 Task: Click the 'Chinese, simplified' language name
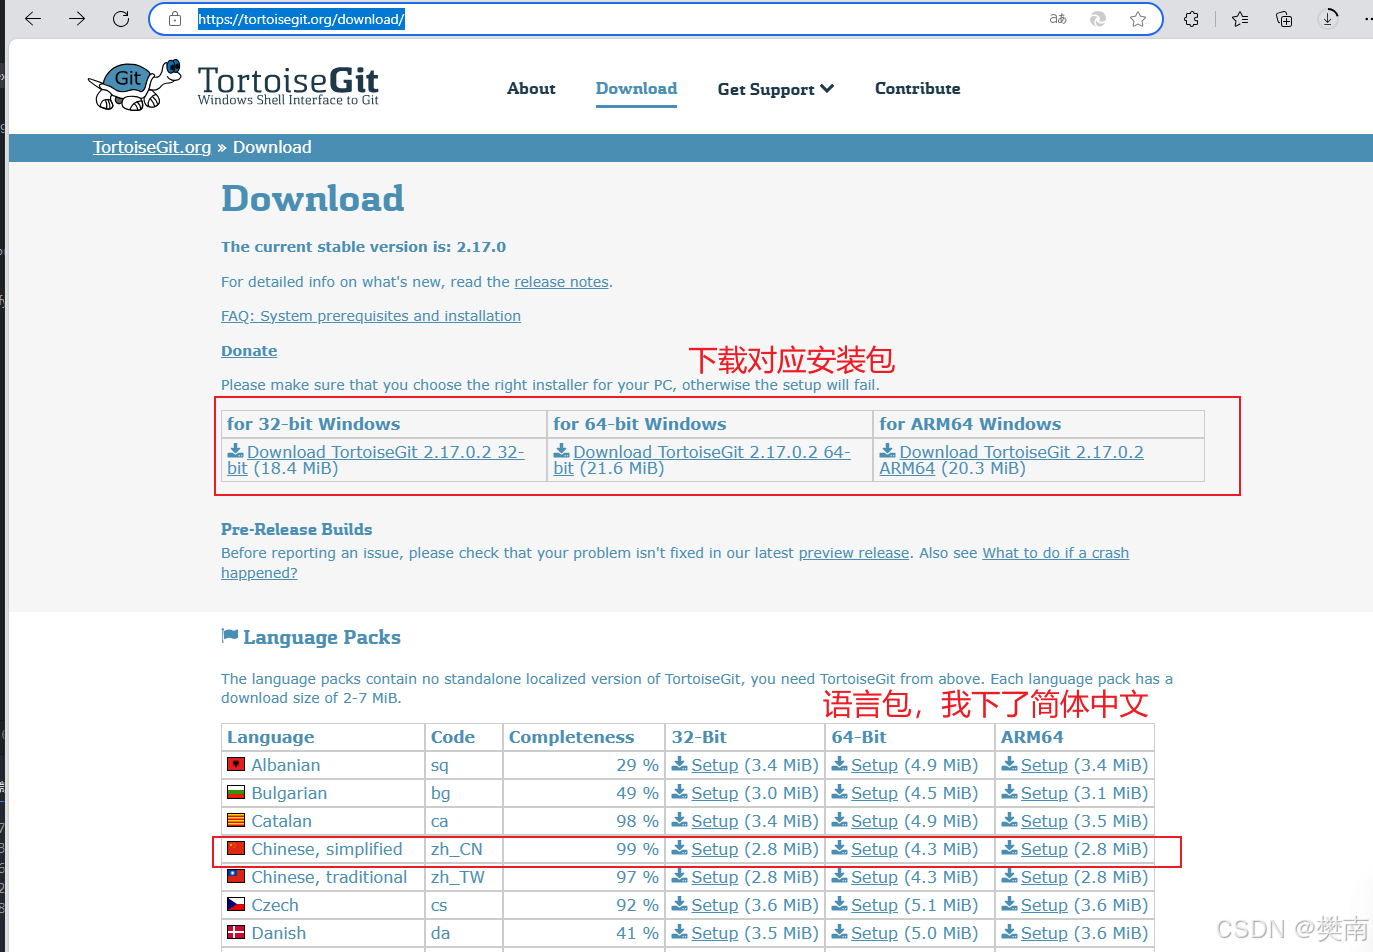327,849
